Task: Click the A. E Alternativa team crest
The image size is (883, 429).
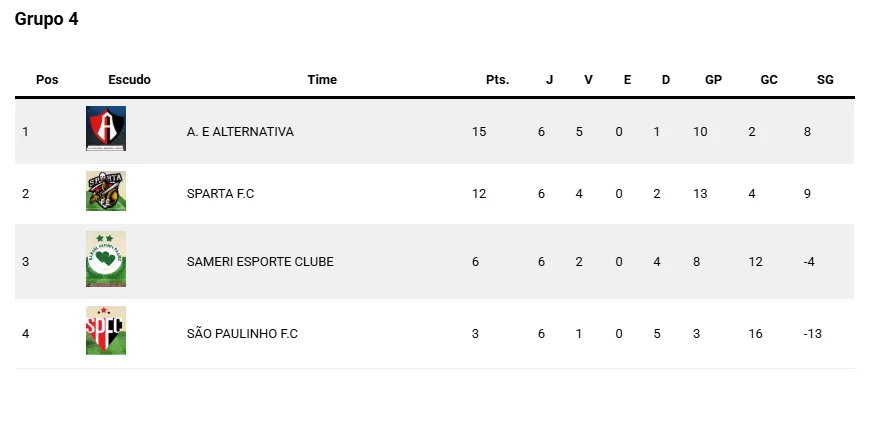Action: point(106,129)
